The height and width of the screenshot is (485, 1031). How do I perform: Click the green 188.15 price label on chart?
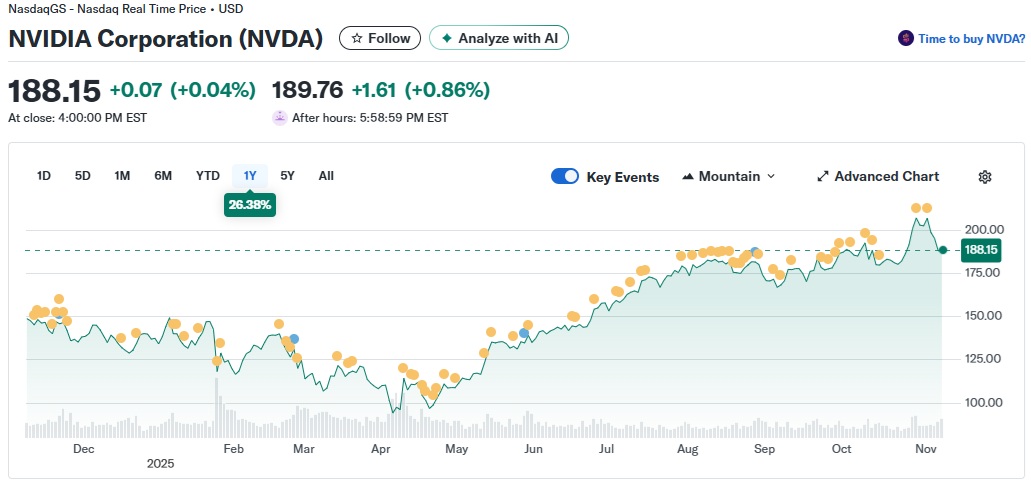pos(981,249)
